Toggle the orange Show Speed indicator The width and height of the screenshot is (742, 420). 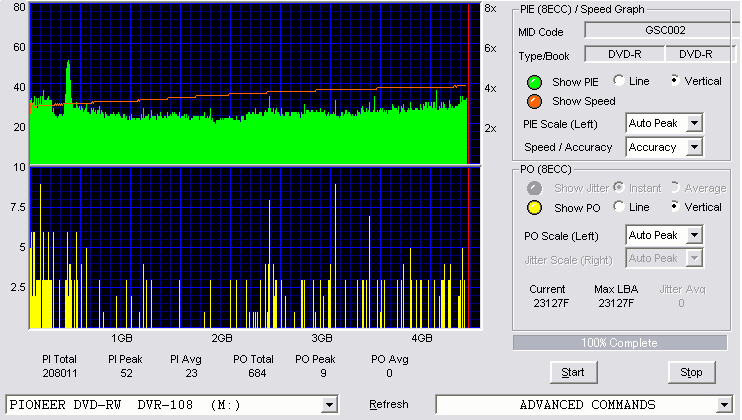(x=534, y=101)
